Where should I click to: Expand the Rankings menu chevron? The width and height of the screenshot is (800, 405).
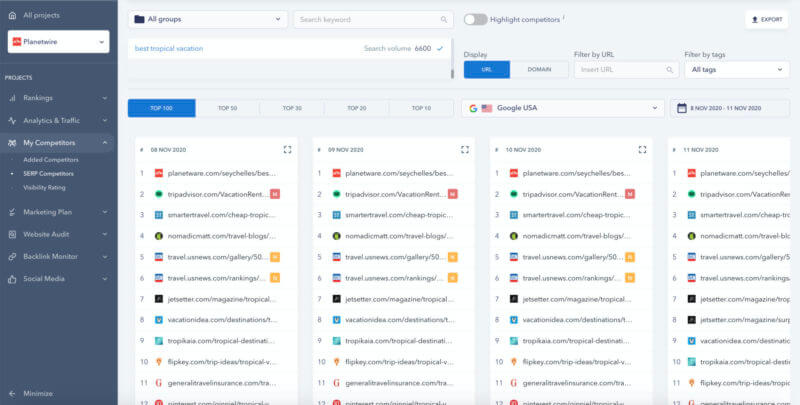pyautogui.click(x=105, y=98)
